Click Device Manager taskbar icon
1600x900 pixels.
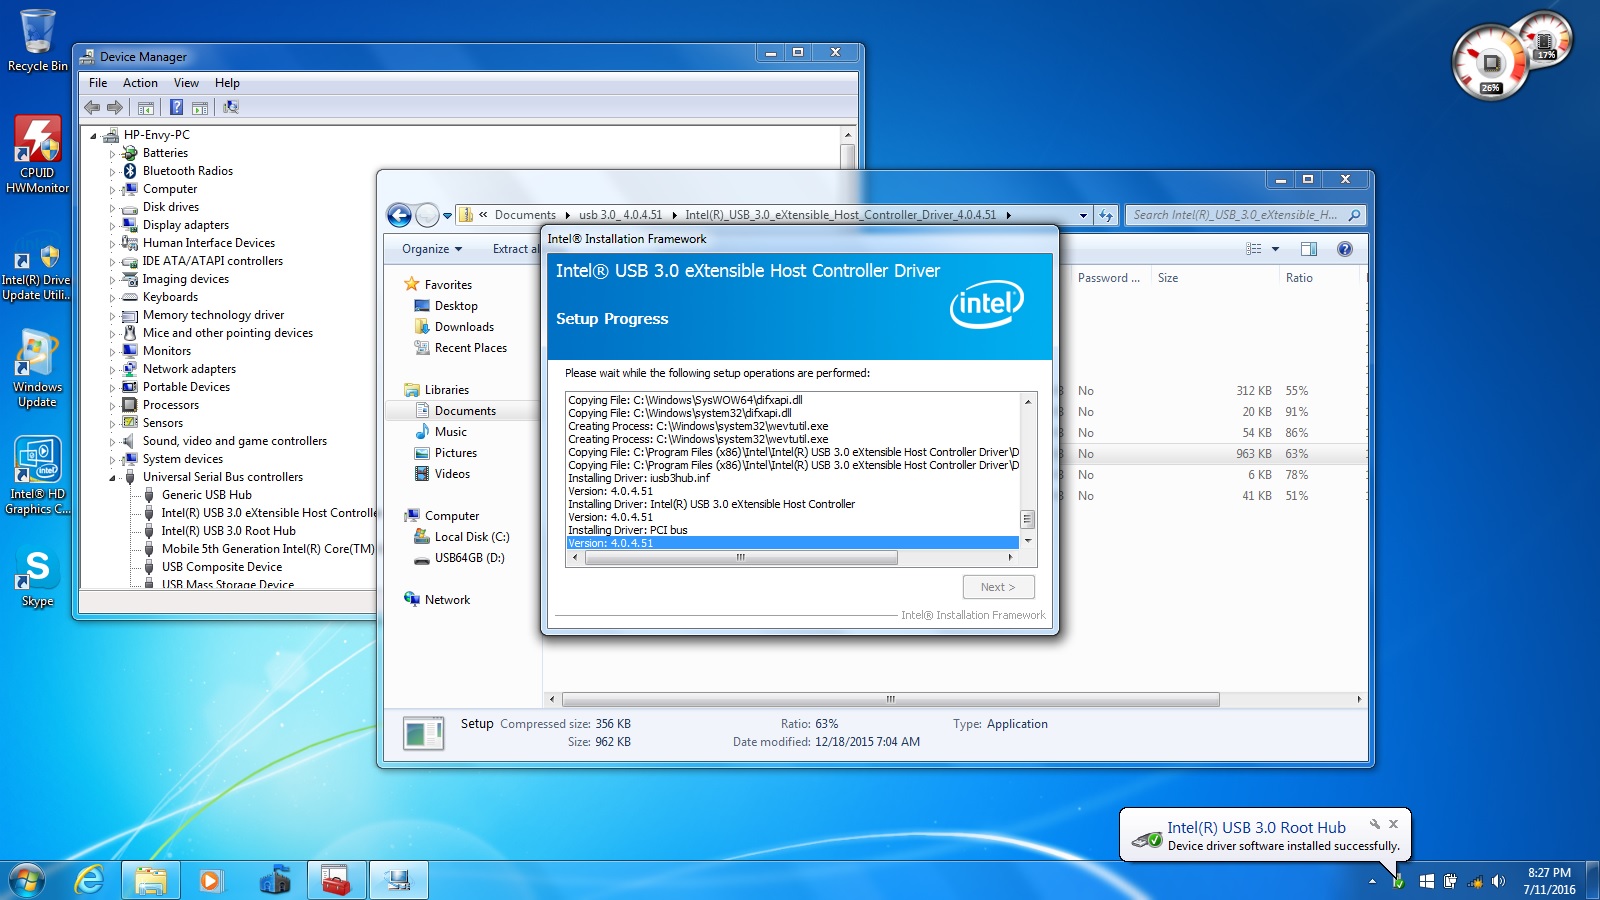pos(398,880)
